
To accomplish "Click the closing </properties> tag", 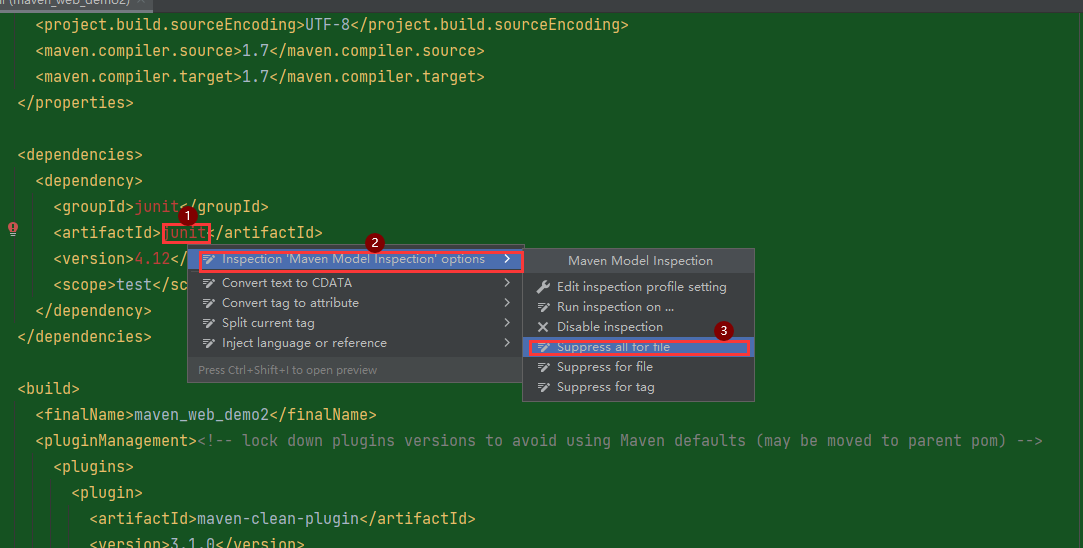I will (x=76, y=103).
